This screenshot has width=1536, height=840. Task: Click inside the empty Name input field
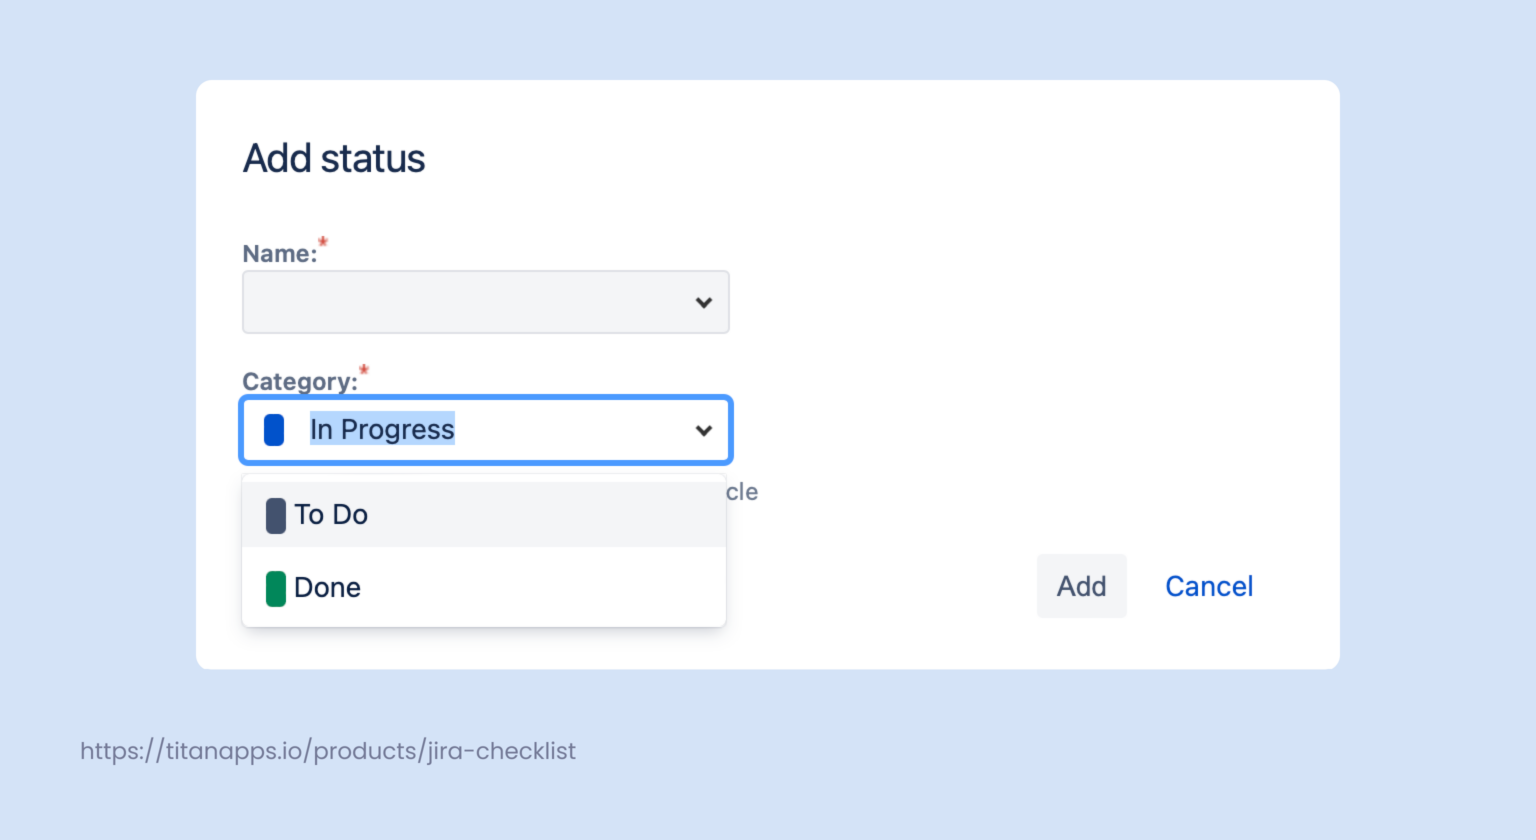click(450, 302)
